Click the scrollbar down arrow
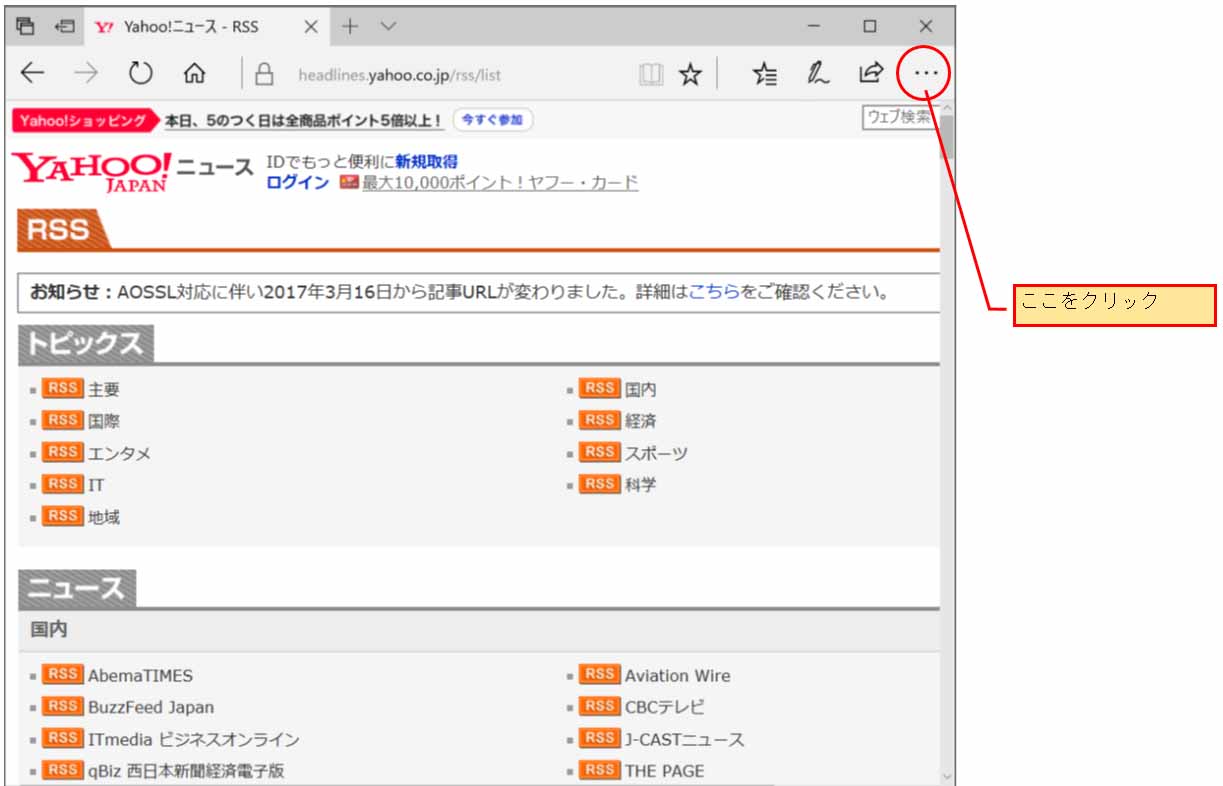Screen dimensions: 1223x786 point(947,776)
